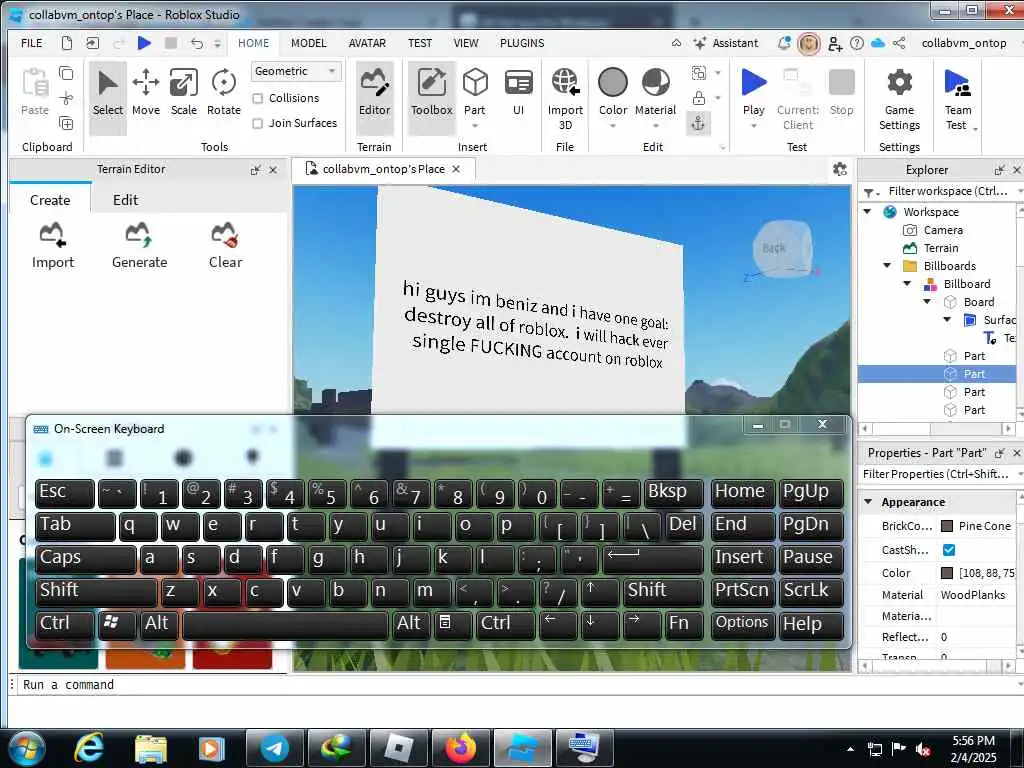Click the blue run arrow in quick access bar

144,43
